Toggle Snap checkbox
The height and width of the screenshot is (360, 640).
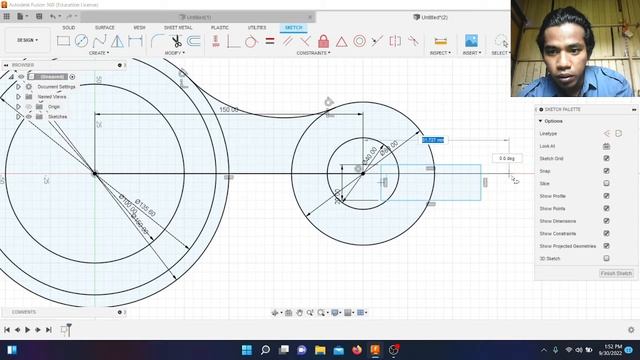coord(607,171)
